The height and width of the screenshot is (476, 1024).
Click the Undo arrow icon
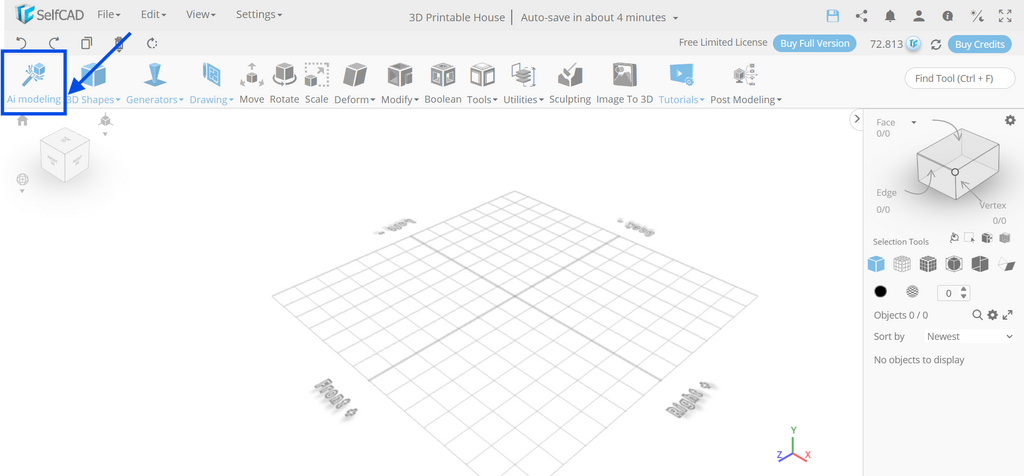pos(21,43)
